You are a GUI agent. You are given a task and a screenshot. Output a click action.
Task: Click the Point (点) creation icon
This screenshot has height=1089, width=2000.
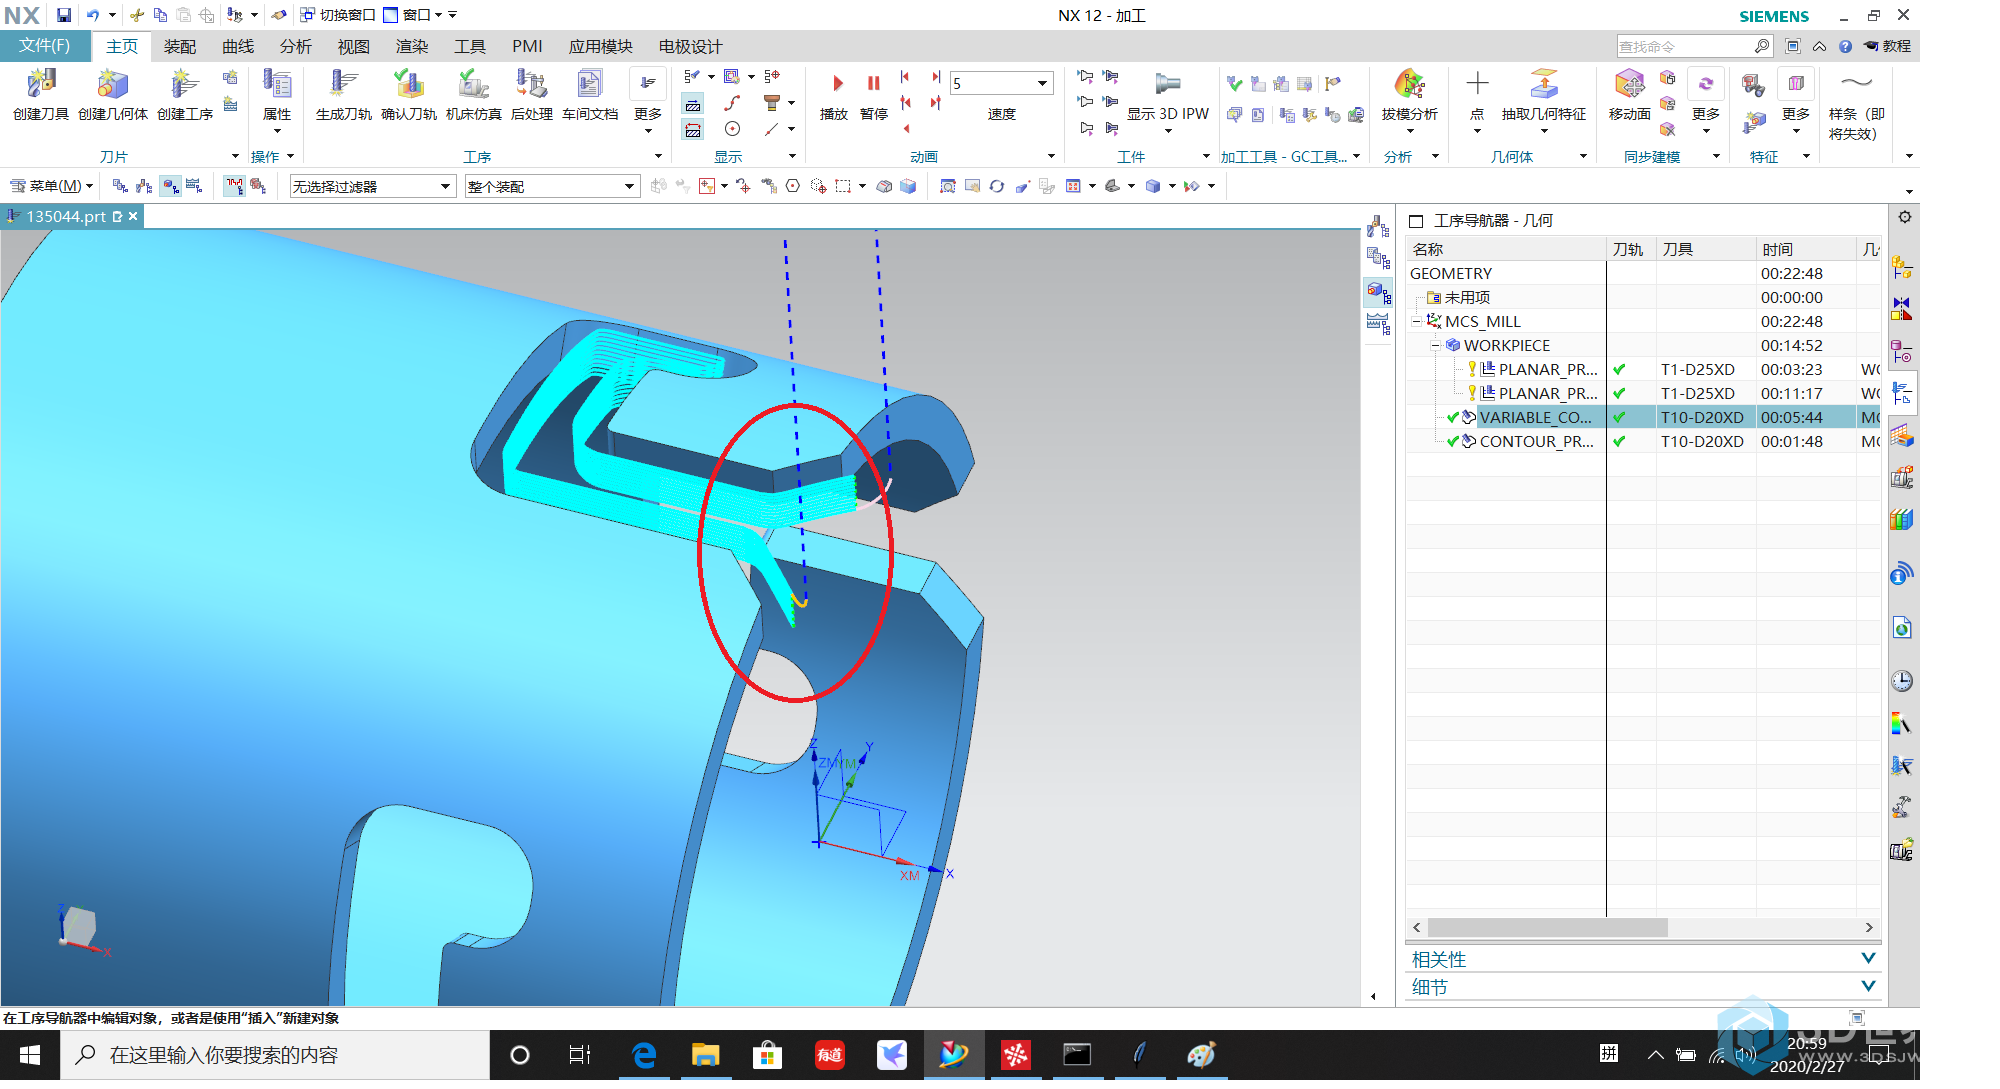tap(1477, 84)
